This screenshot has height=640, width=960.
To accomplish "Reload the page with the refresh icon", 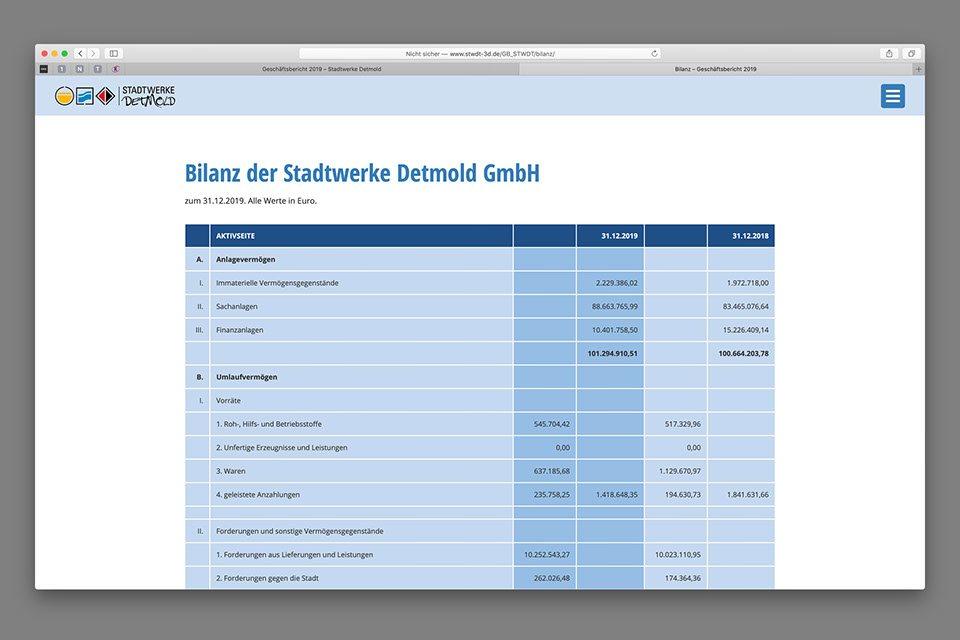I will [x=655, y=53].
